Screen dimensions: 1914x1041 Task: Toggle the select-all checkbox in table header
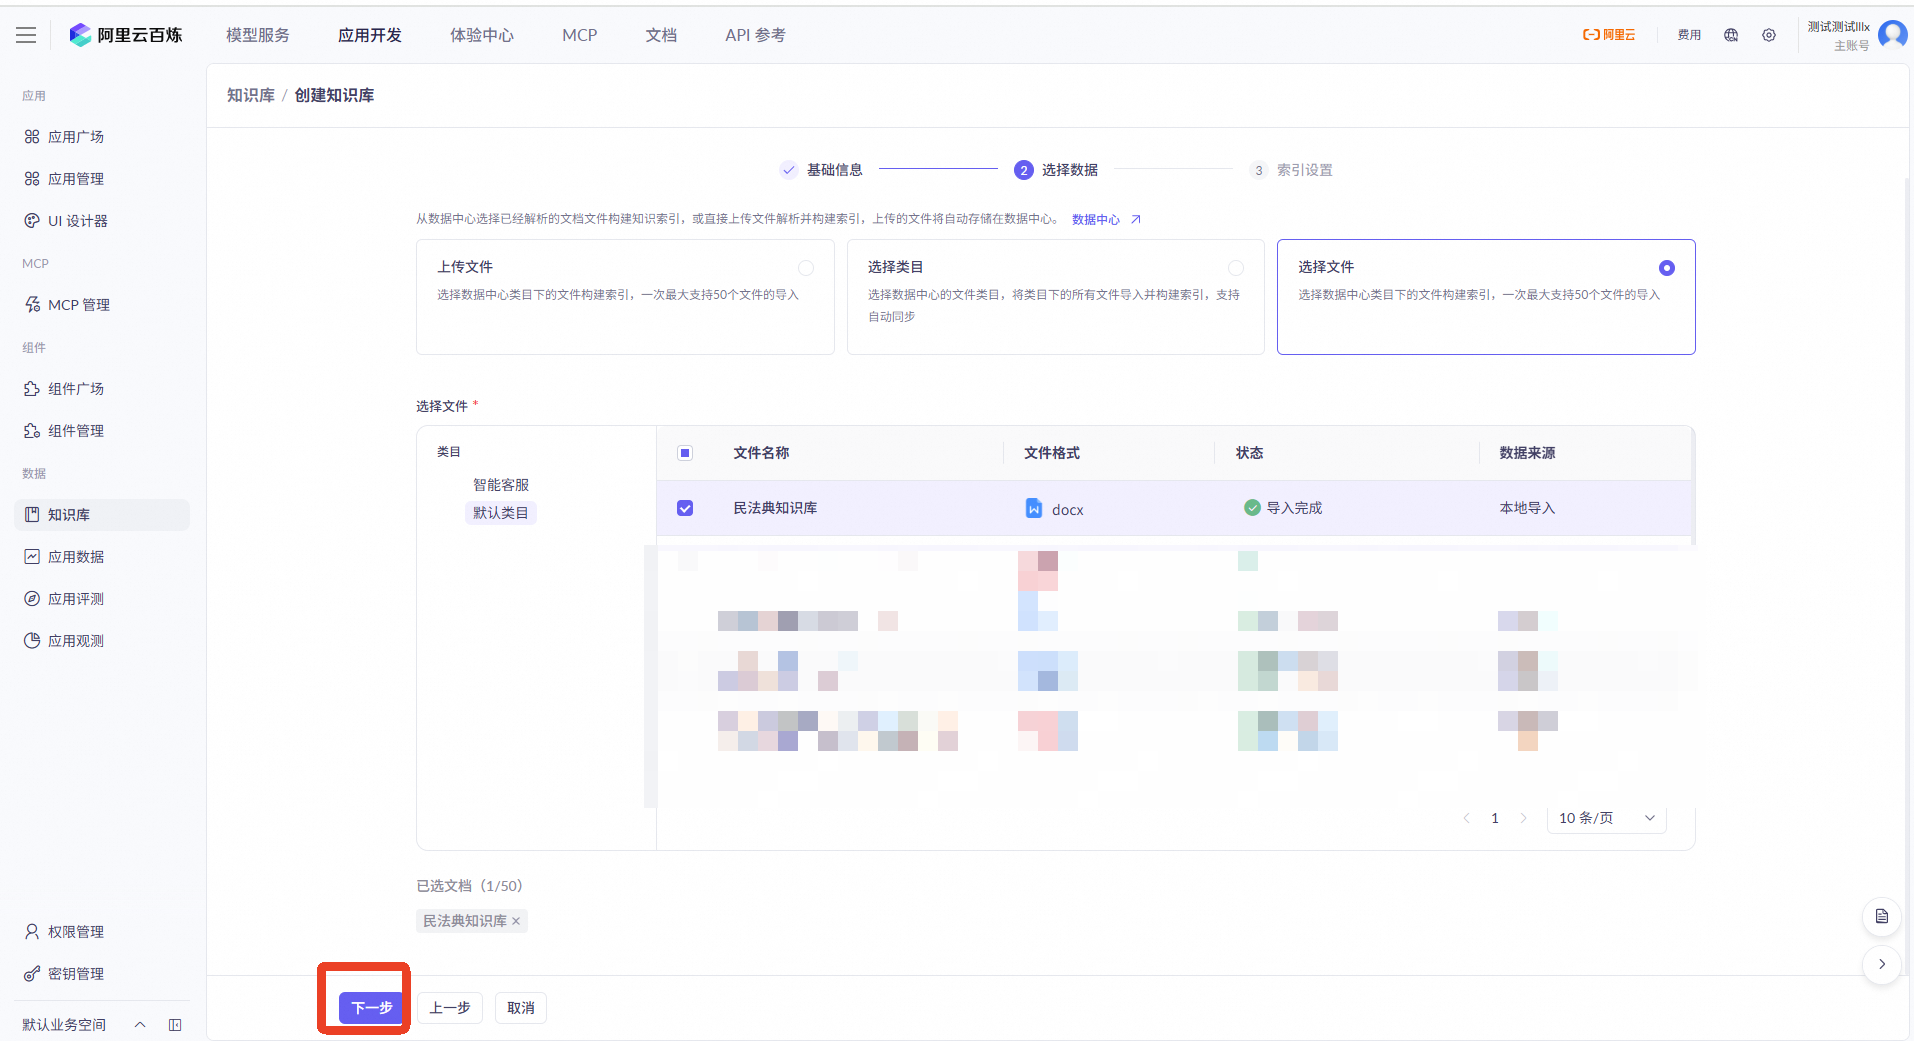pos(685,453)
